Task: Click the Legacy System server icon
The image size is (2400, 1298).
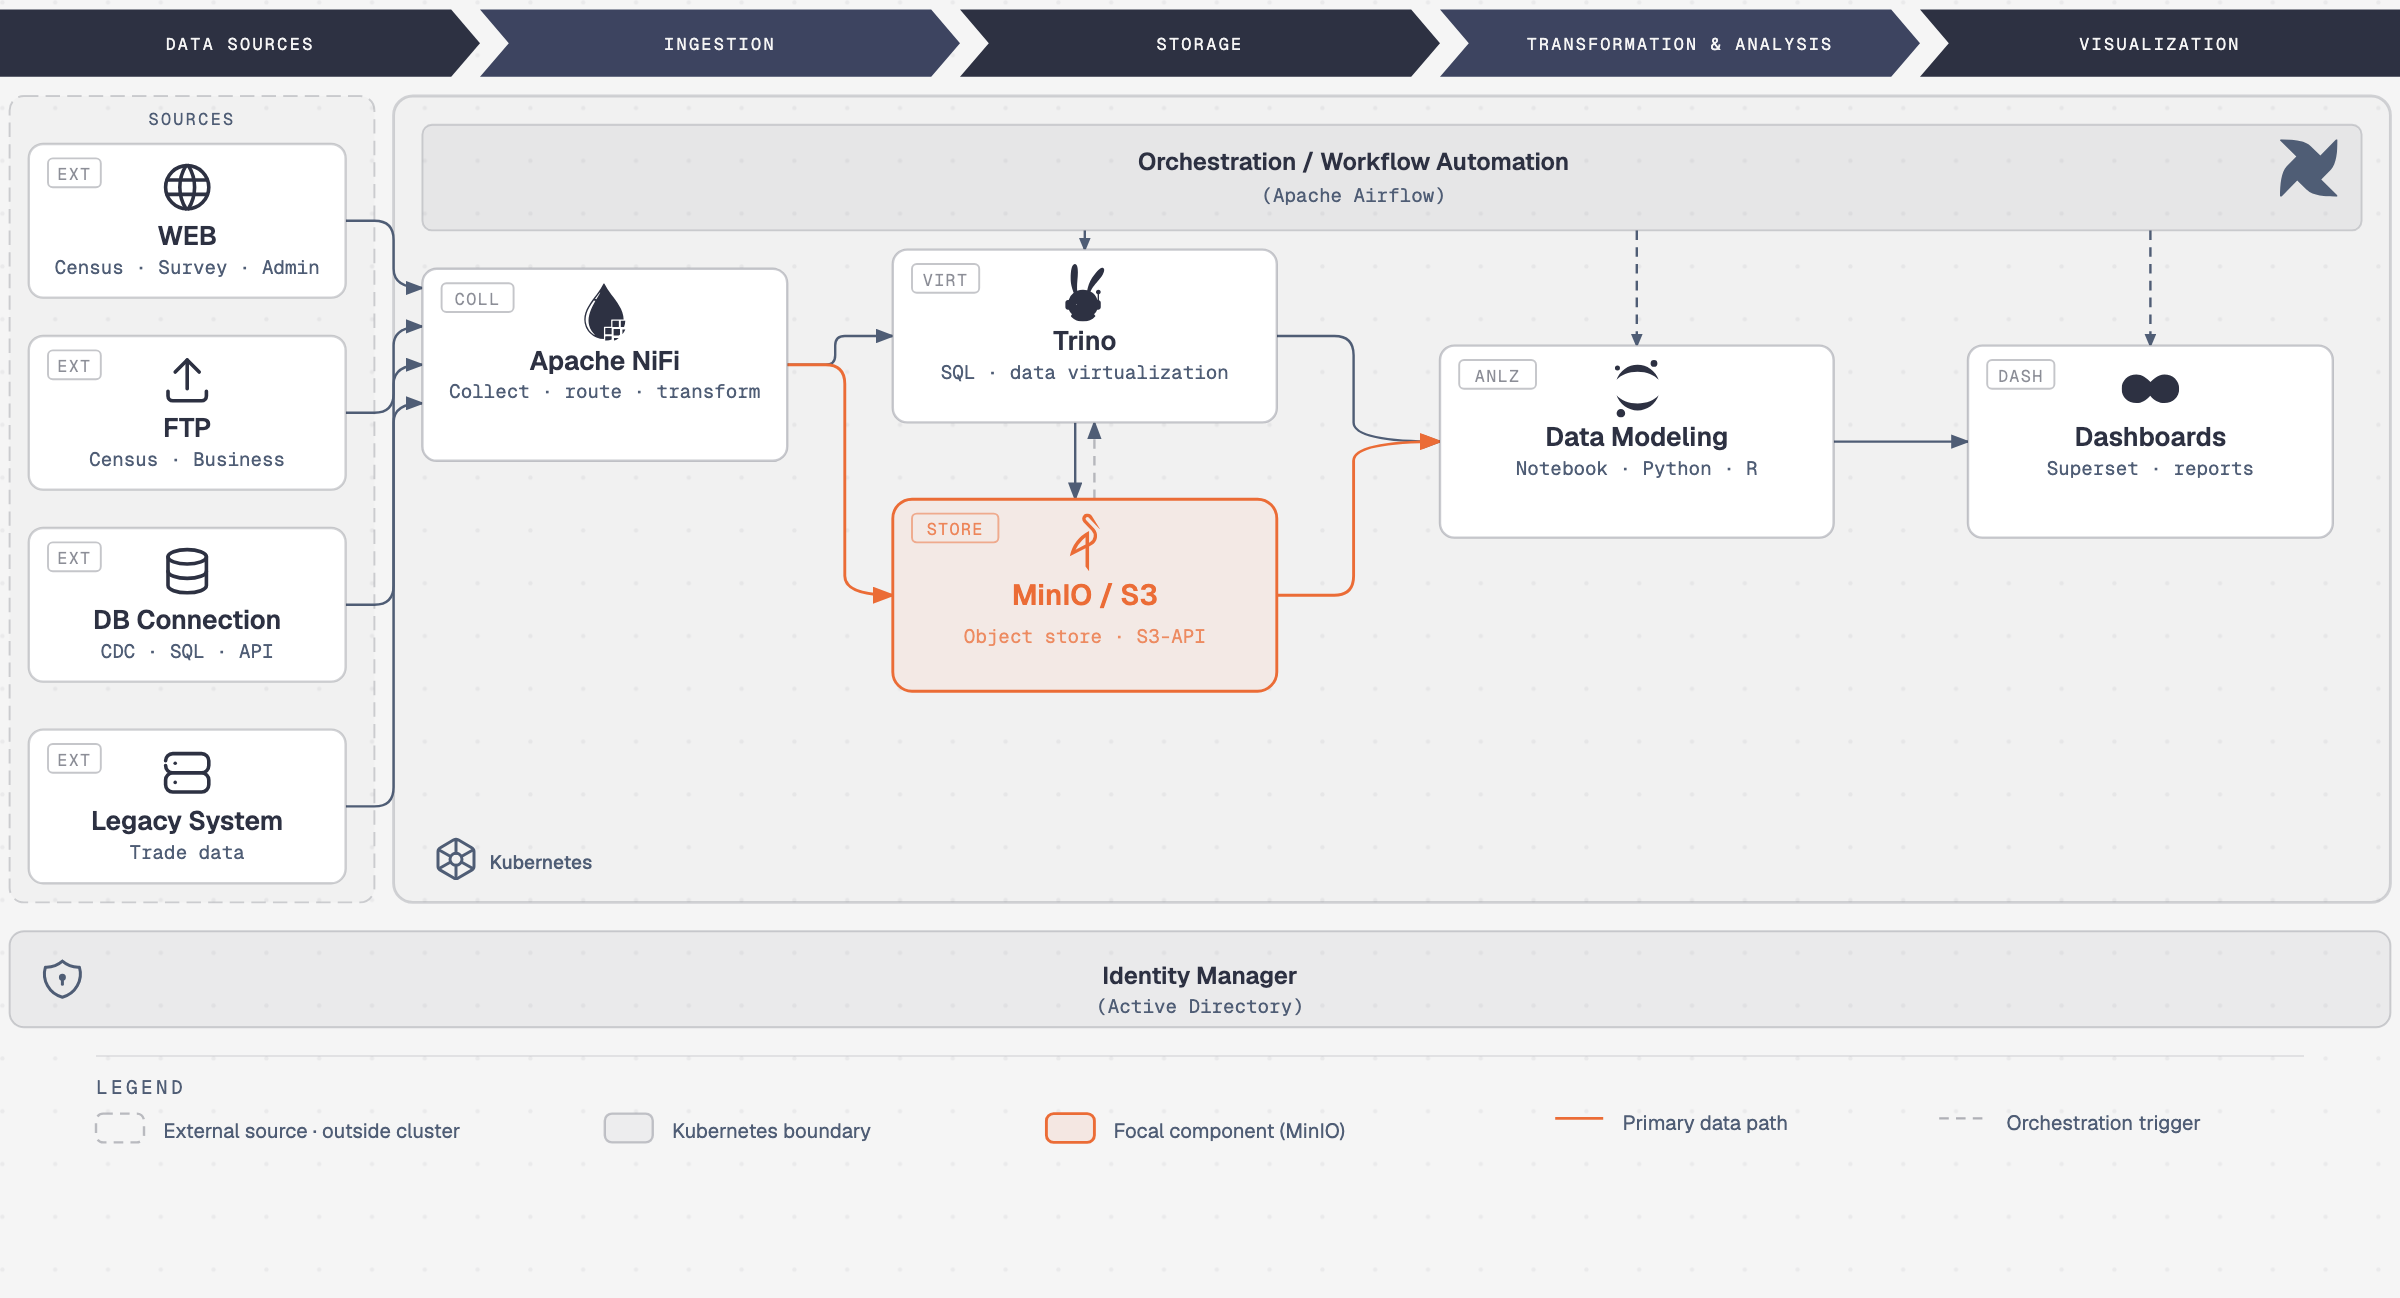Action: pos(187,773)
